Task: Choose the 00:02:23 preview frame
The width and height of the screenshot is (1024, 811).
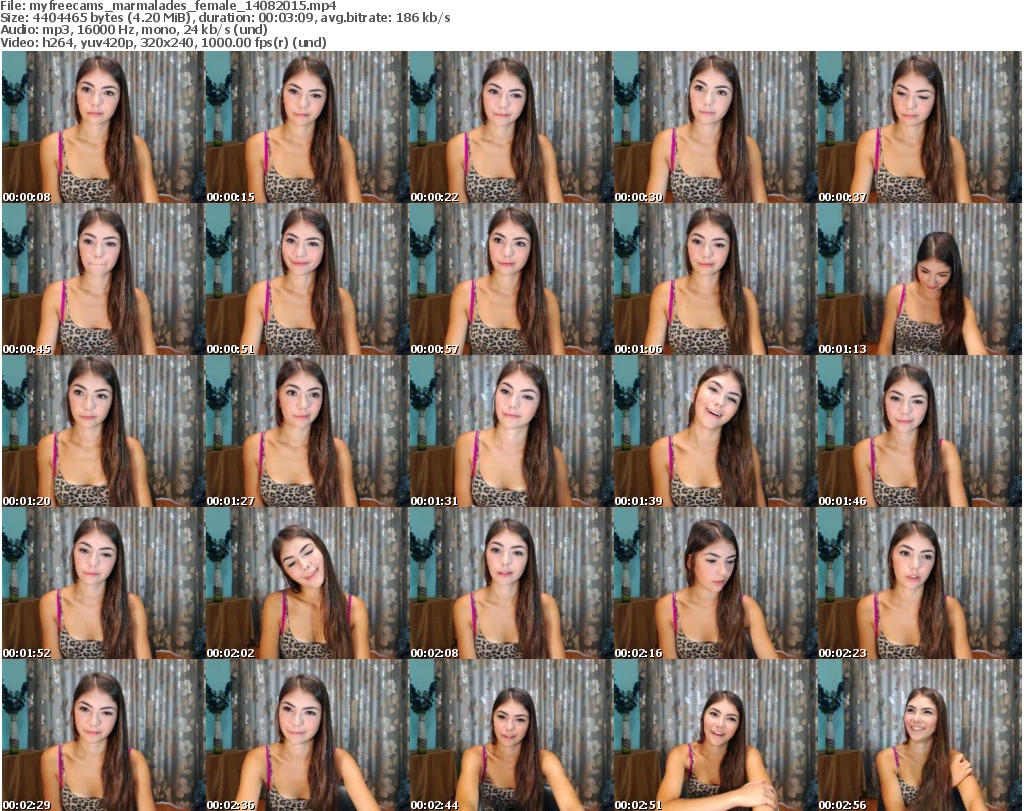Action: point(919,583)
